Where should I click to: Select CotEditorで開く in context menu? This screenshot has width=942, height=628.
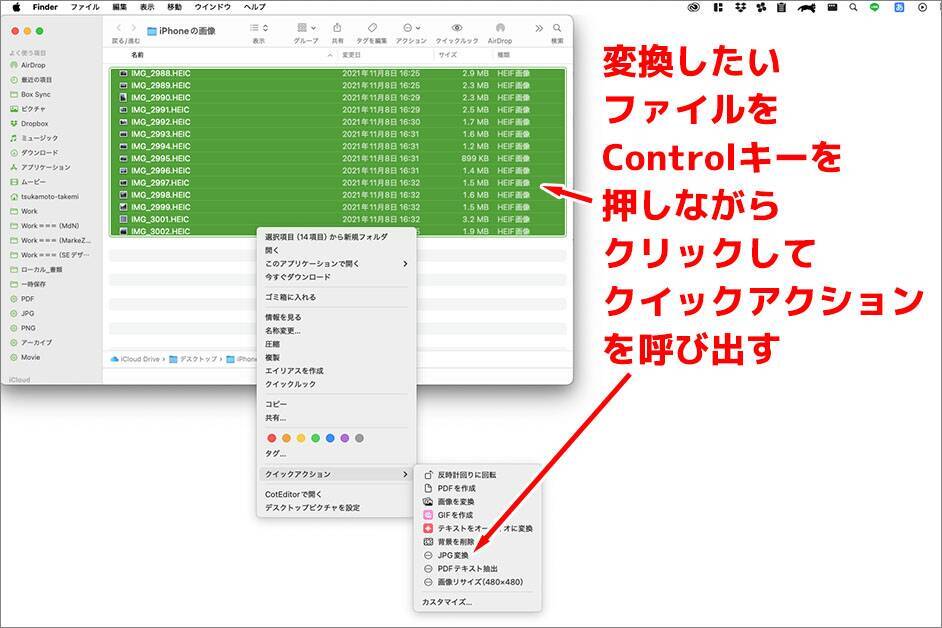[x=294, y=494]
